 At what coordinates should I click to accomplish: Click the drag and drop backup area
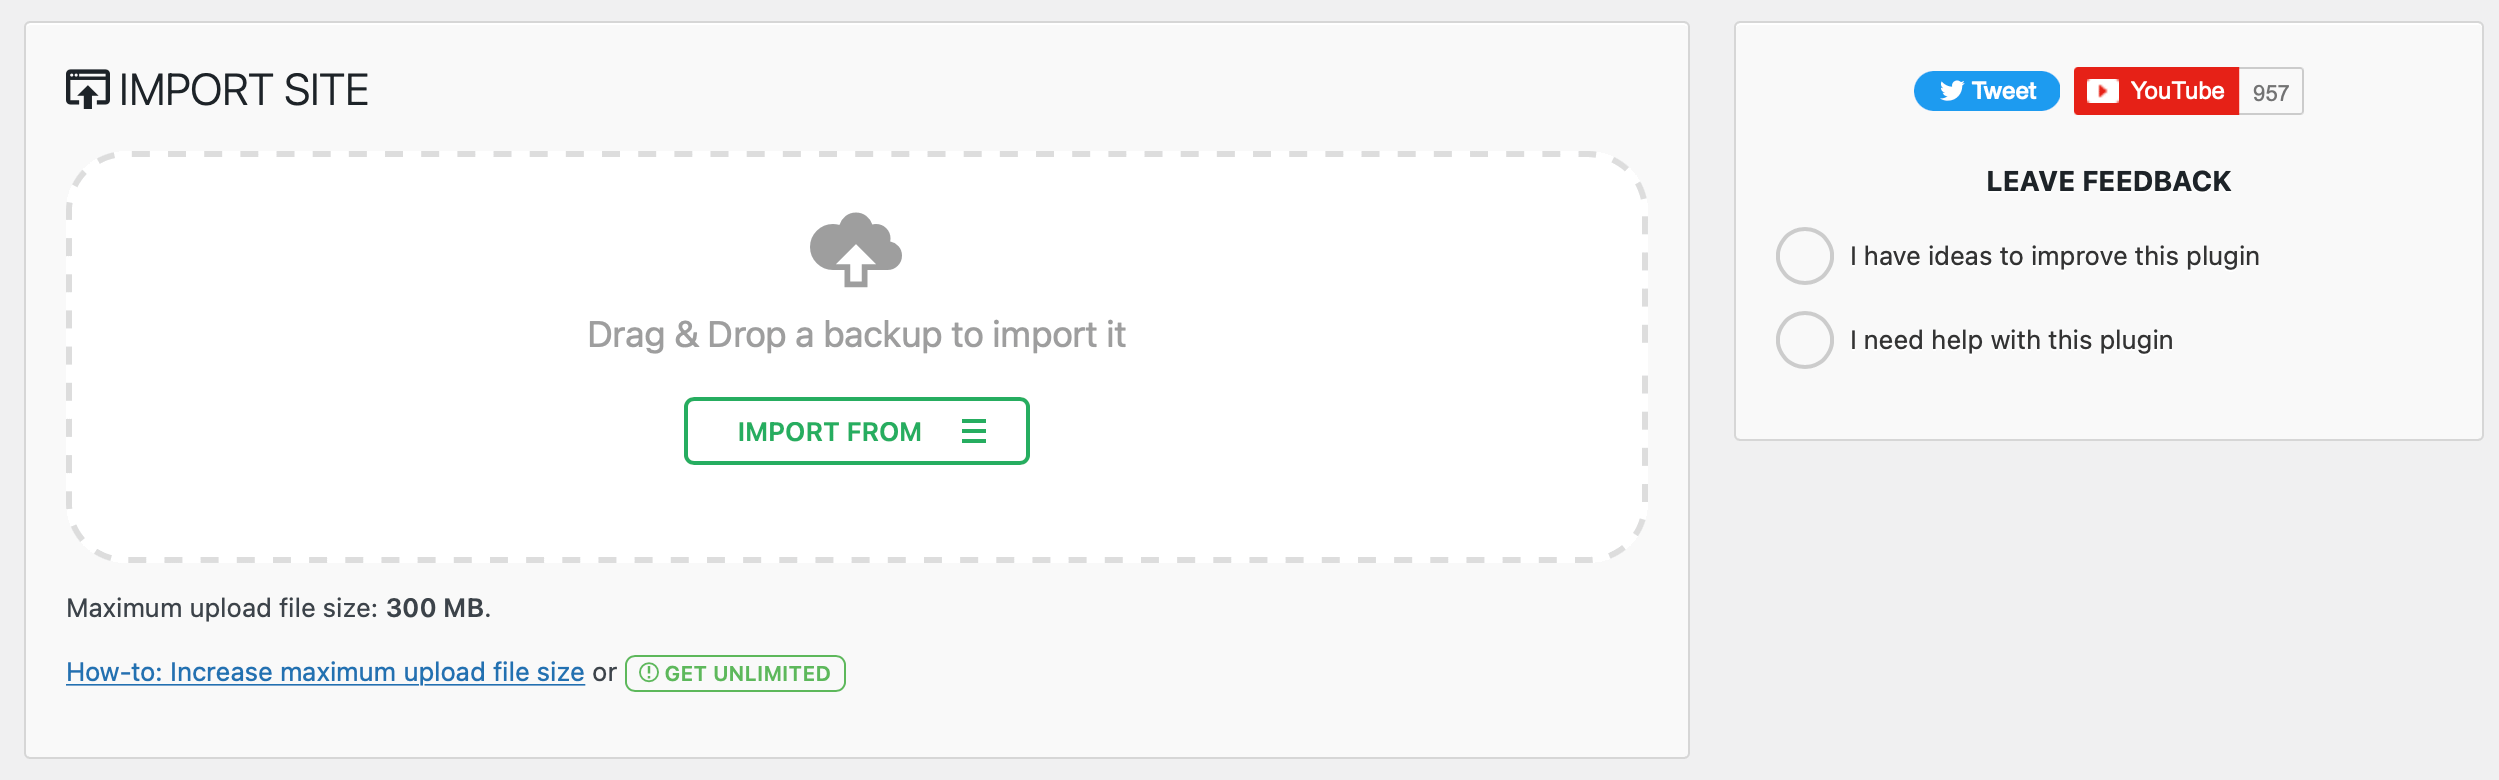[x=855, y=335]
